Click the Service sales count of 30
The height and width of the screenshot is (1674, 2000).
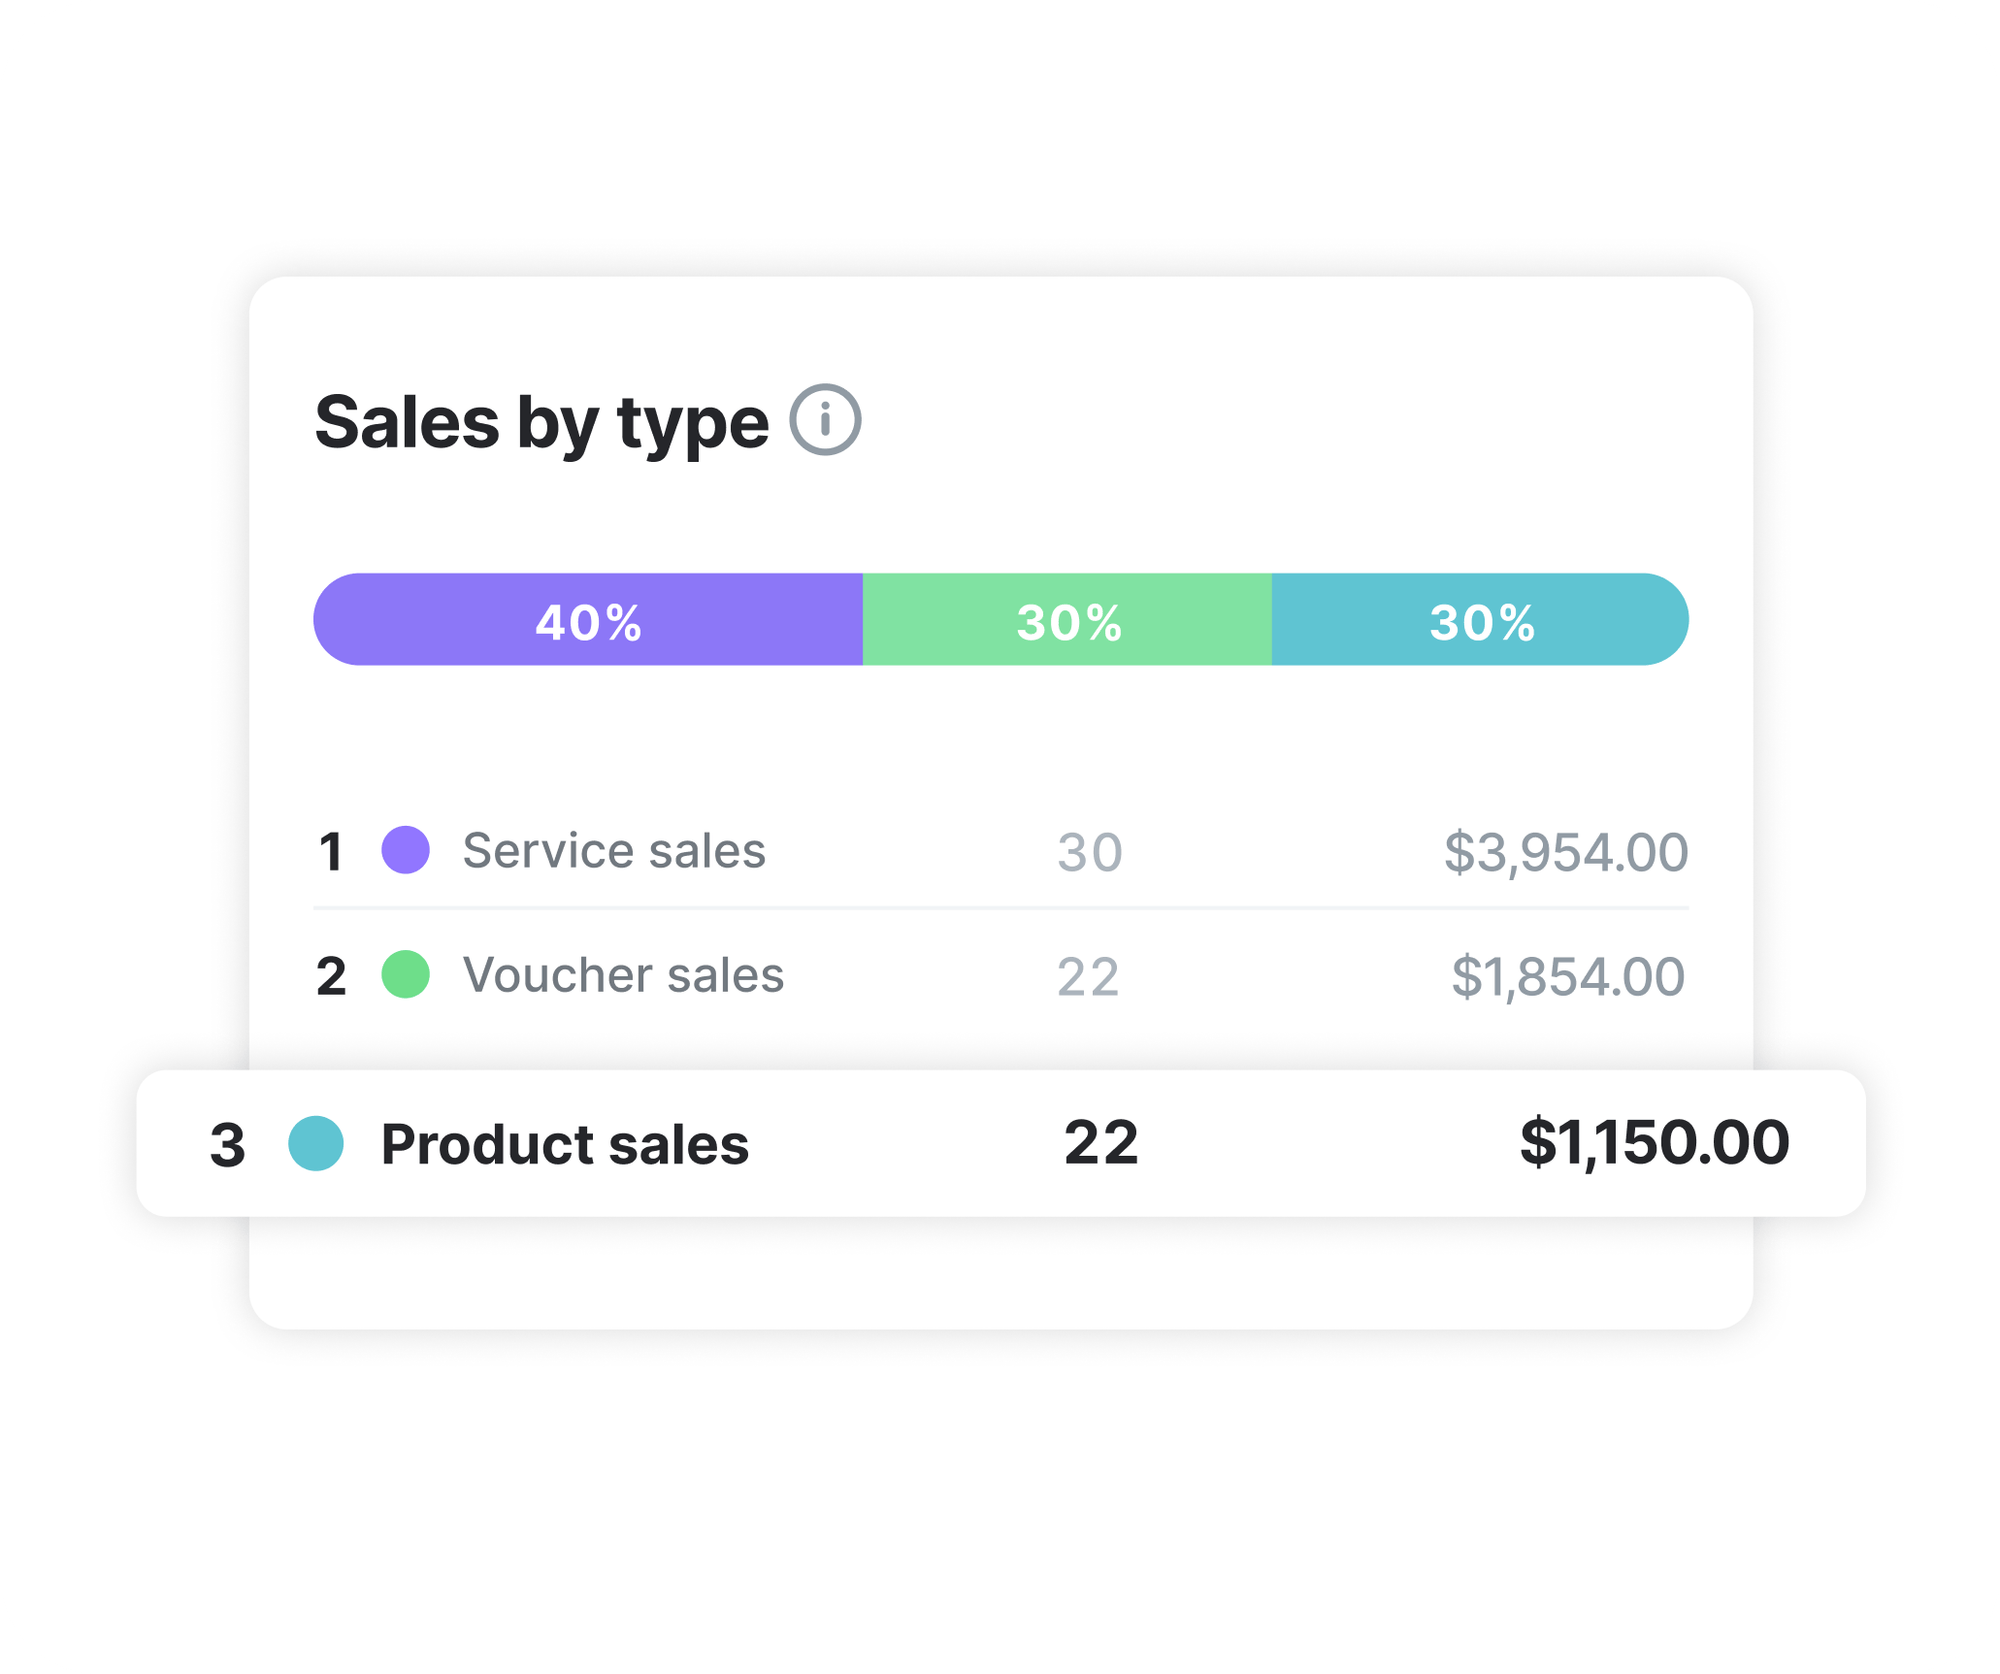pos(1090,853)
